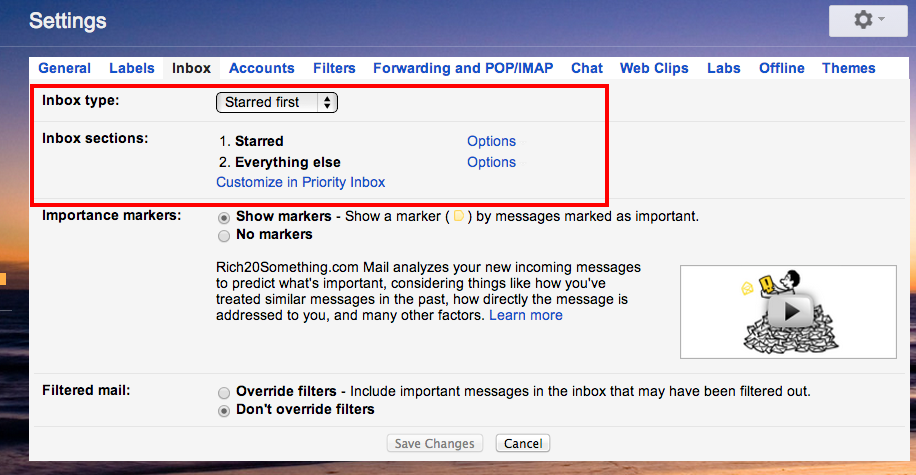Open Options for Everything else section
The width and height of the screenshot is (916, 475).
[x=491, y=162]
